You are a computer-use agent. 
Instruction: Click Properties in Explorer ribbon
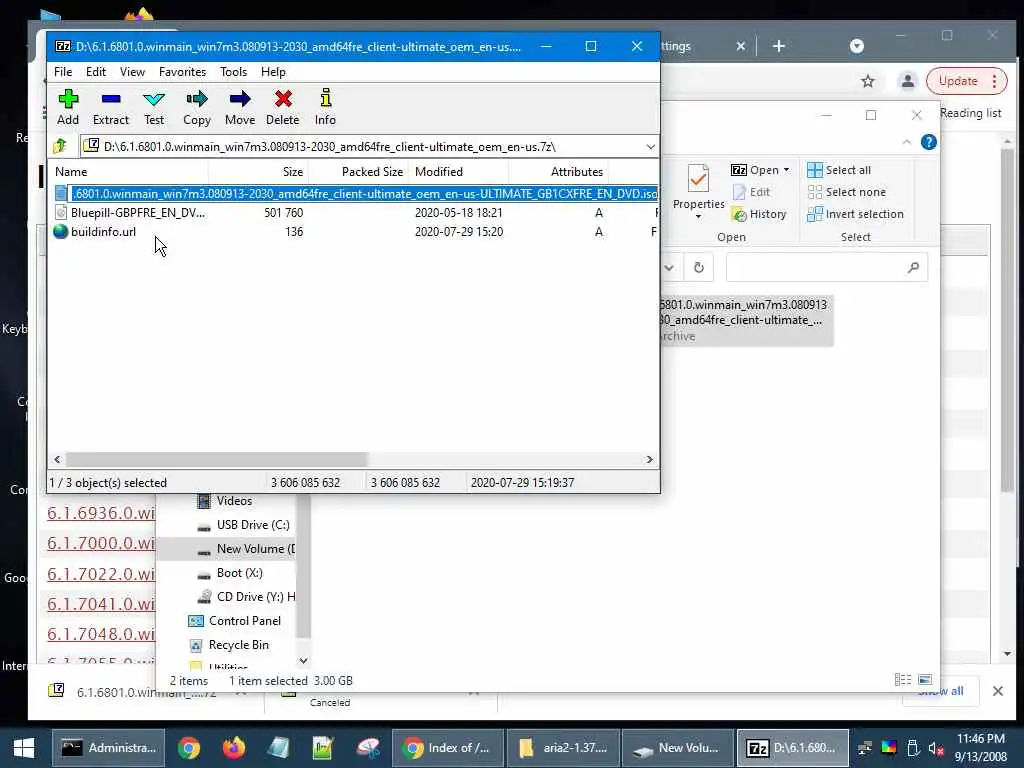698,191
